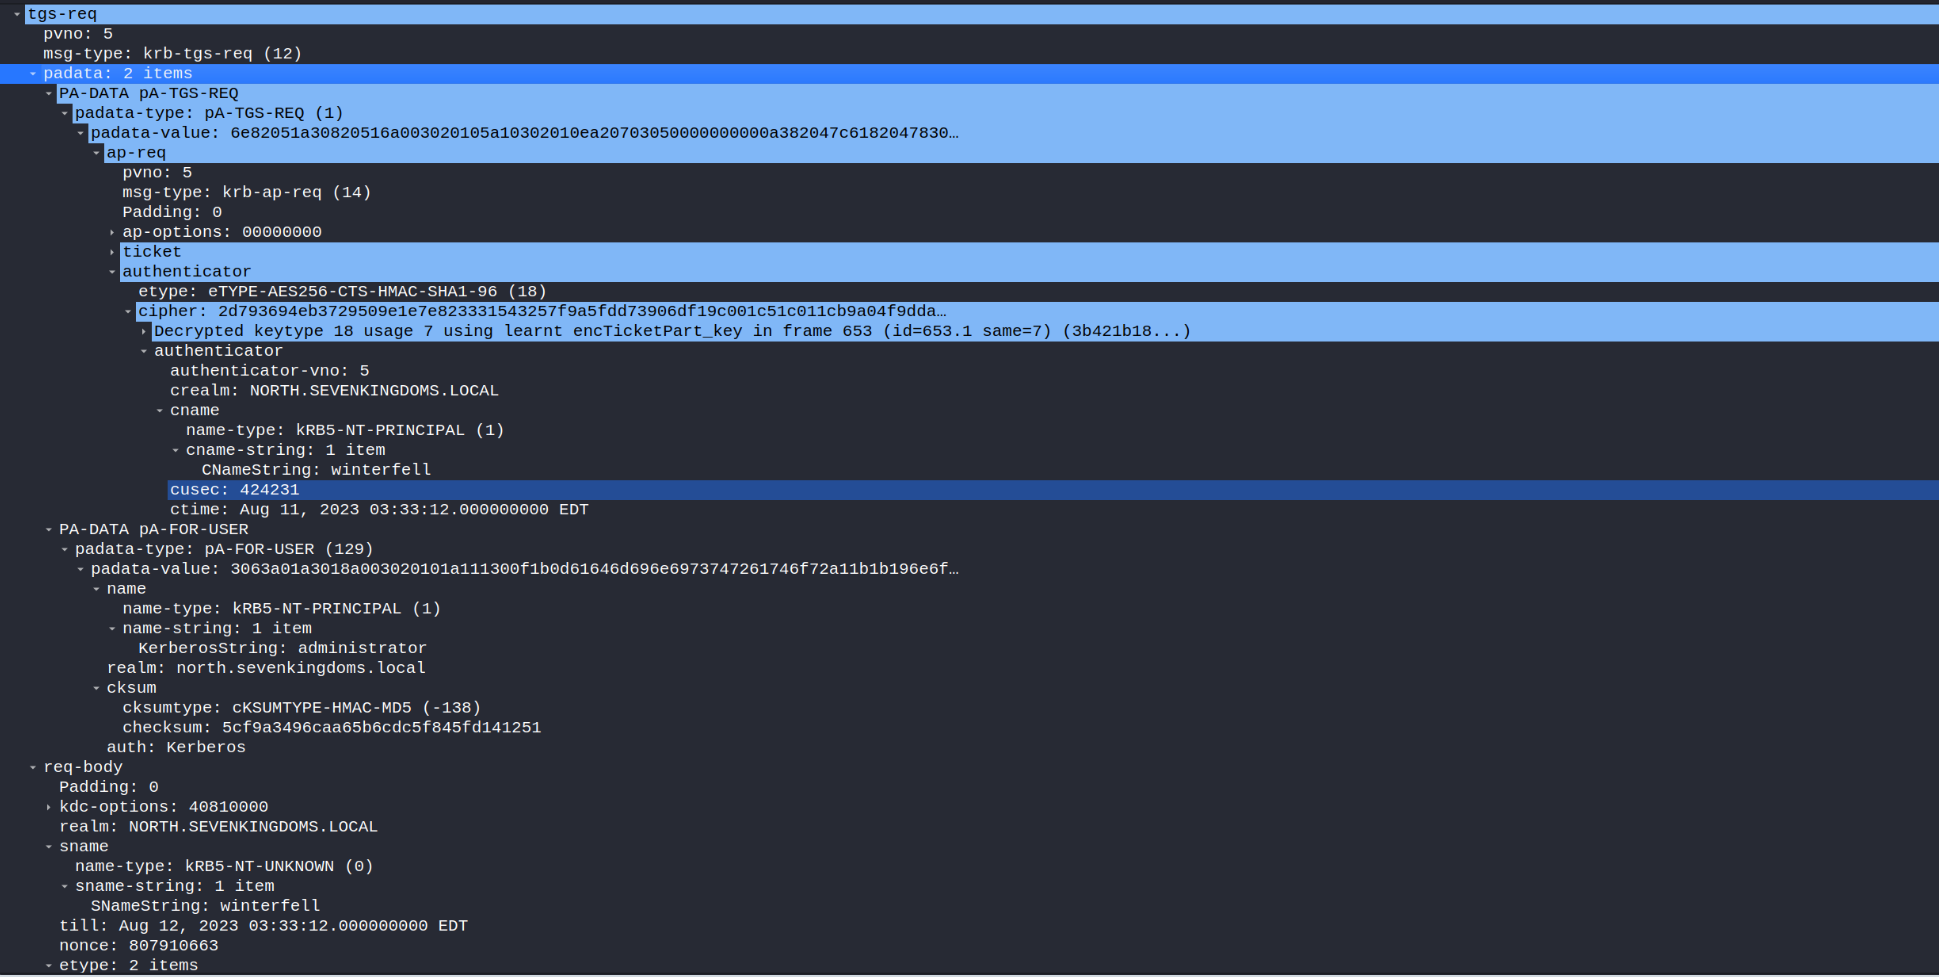Expand kdc-options: 40810000 arrow
This screenshot has width=1939, height=977.
click(49, 807)
